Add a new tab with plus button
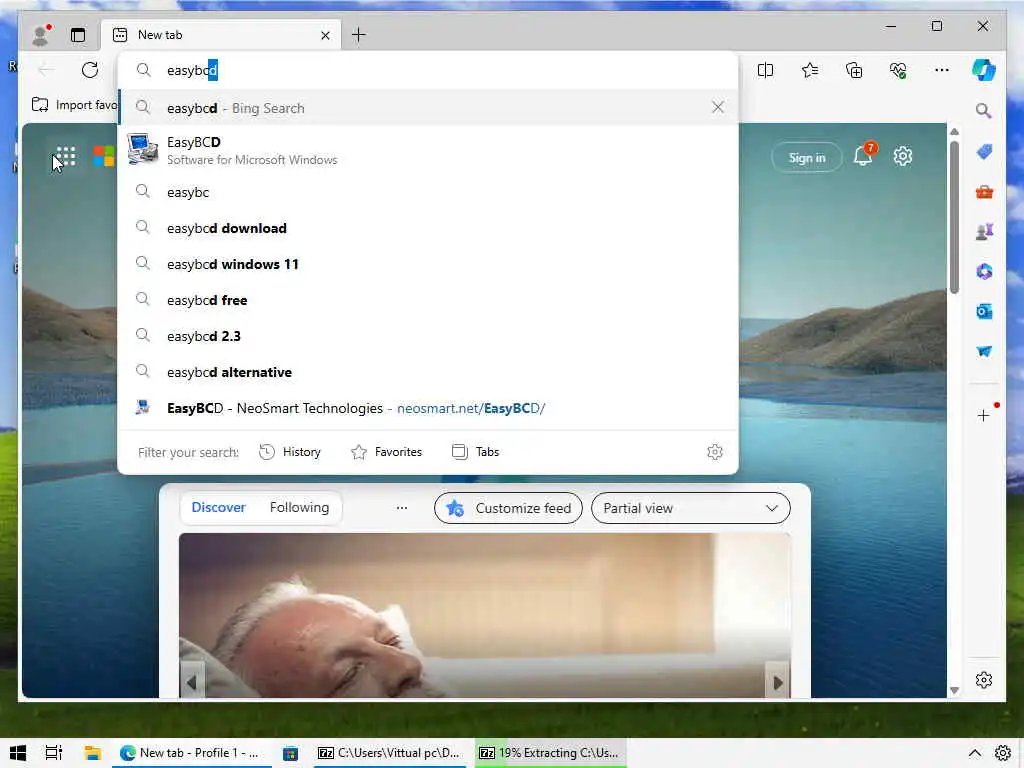 (359, 35)
